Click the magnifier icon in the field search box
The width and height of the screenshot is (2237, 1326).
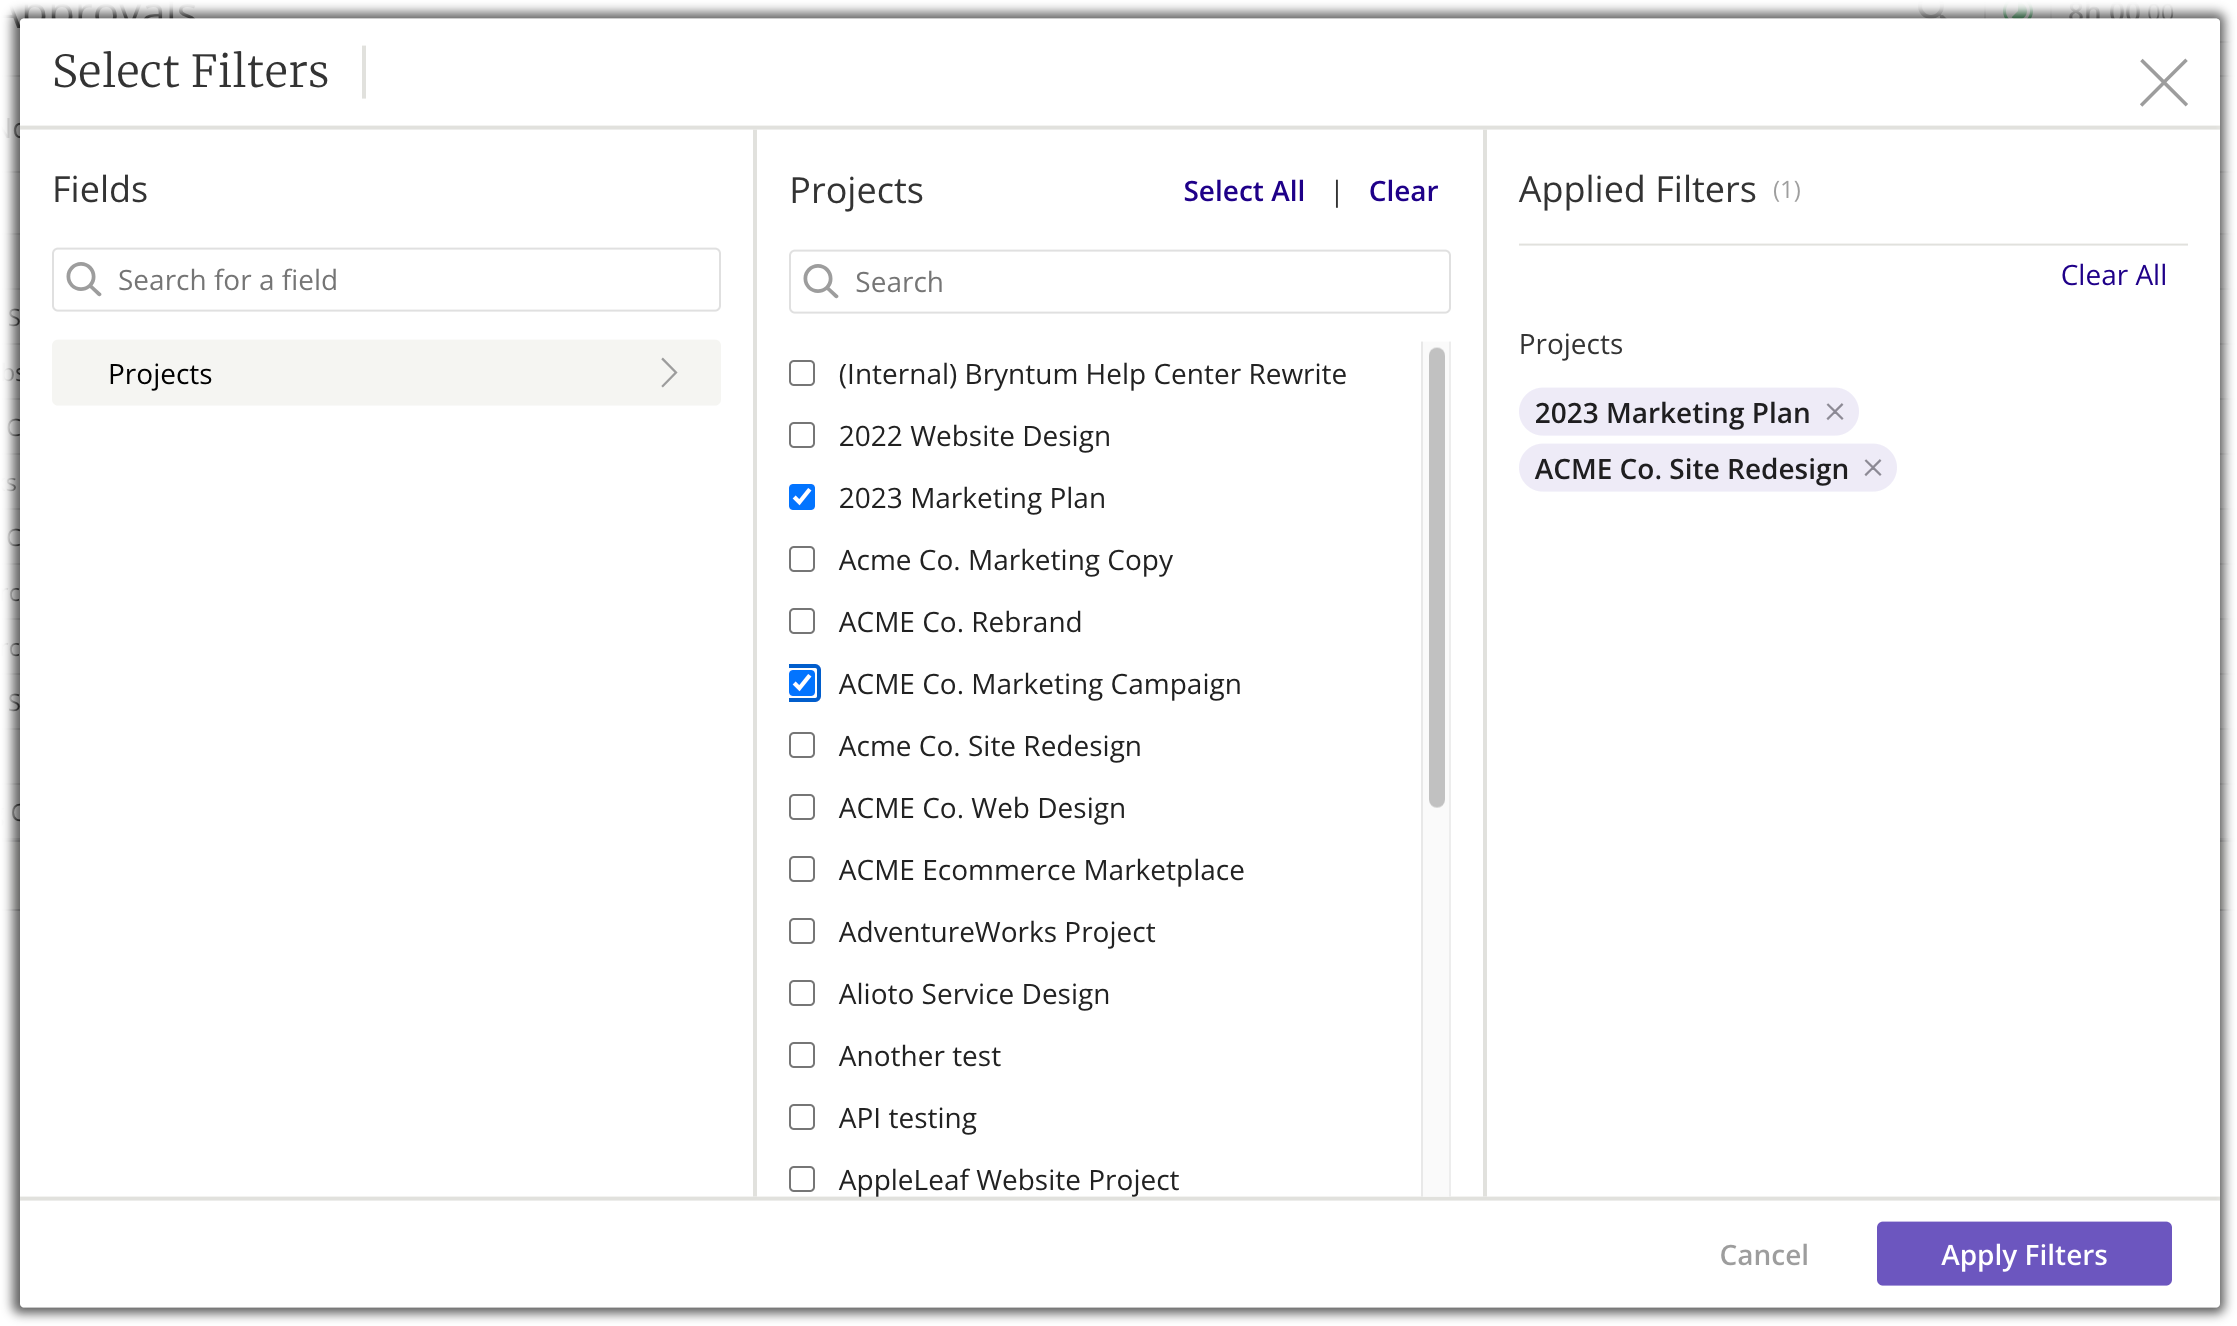tap(84, 280)
